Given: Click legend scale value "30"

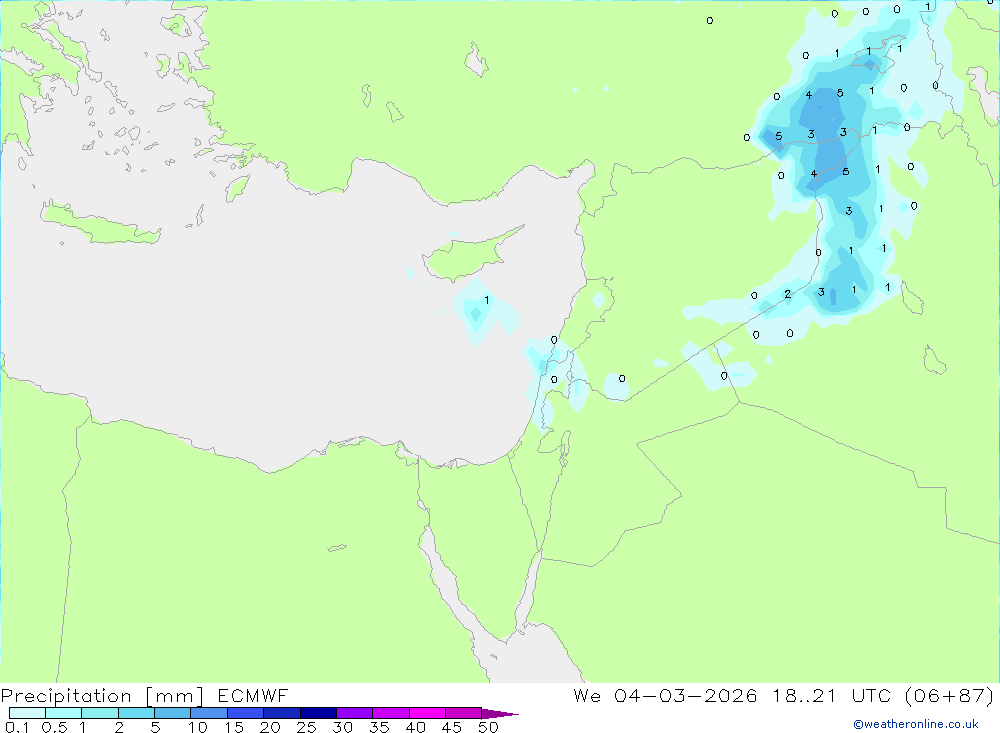Looking at the screenshot, I should tap(343, 727).
